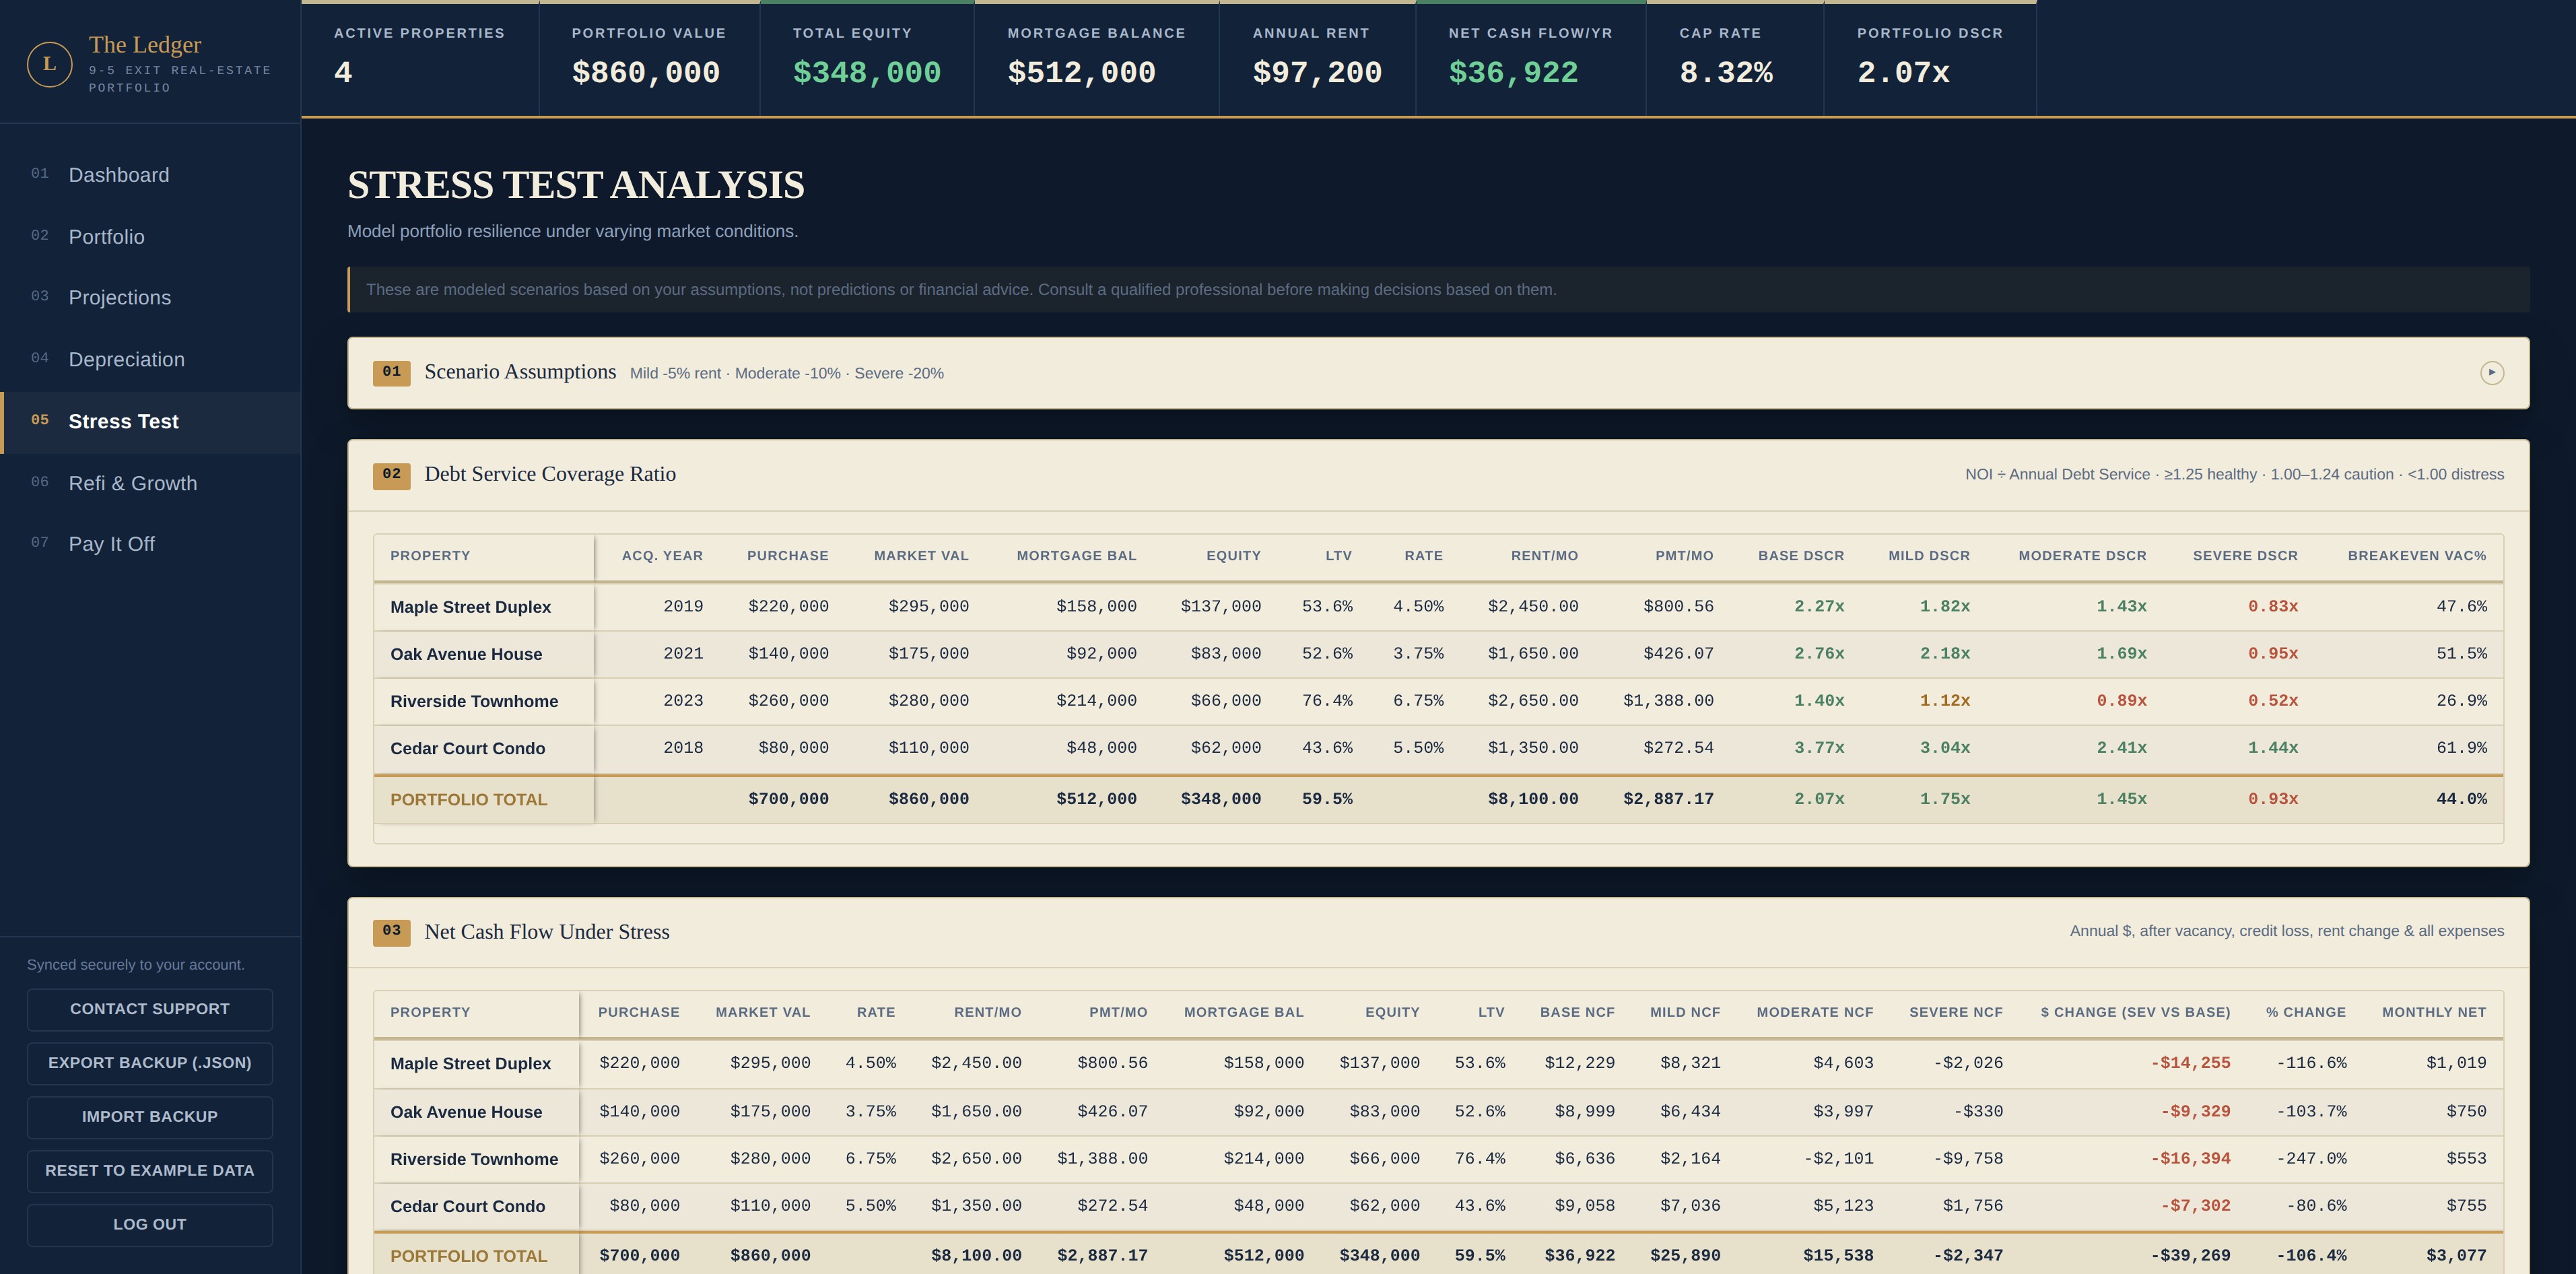Click Cedar Court Condo in DSCR table
This screenshot has height=1274, width=2576.
(x=467, y=748)
